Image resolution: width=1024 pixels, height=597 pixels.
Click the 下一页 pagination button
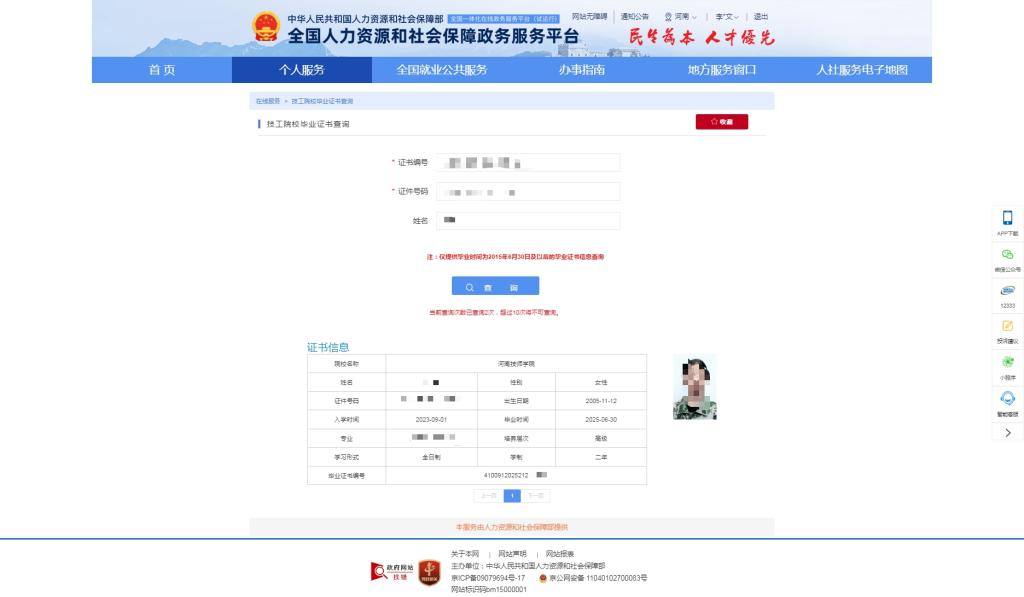pyautogui.click(x=536, y=496)
